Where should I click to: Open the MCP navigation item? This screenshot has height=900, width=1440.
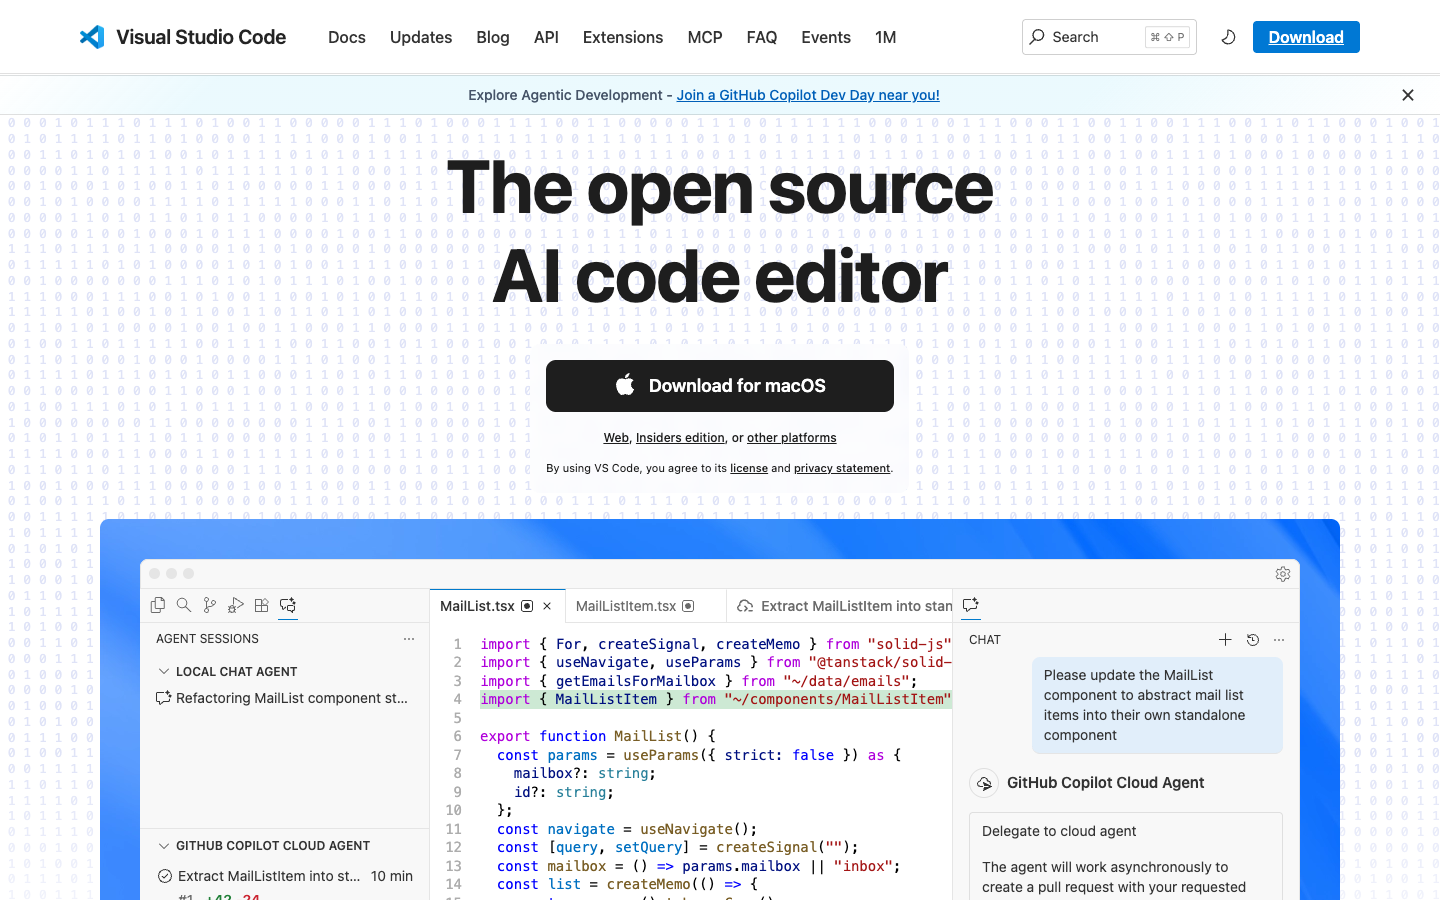(705, 37)
